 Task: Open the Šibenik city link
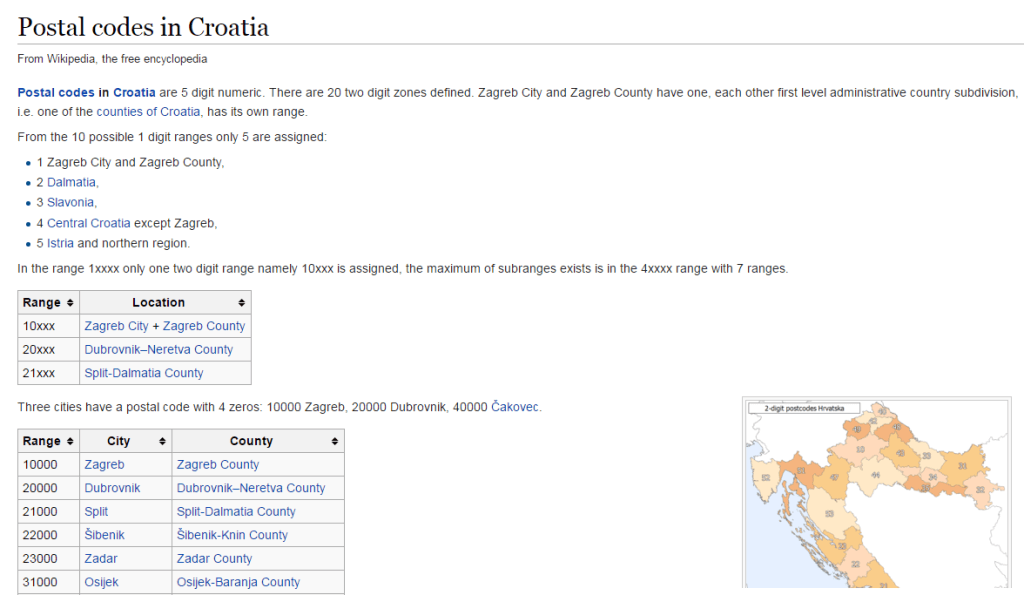[106, 535]
